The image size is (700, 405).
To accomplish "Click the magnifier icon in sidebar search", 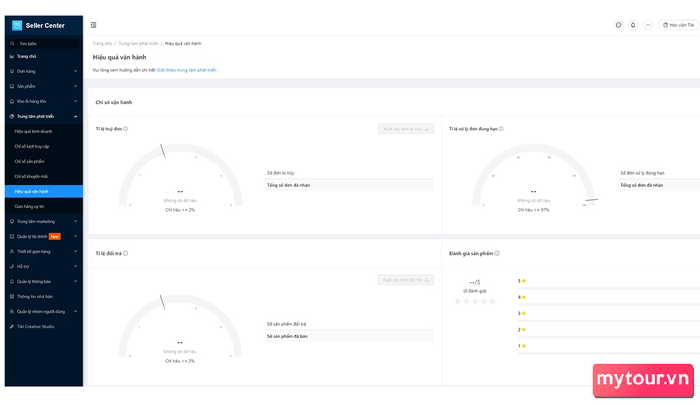I will pos(12,44).
